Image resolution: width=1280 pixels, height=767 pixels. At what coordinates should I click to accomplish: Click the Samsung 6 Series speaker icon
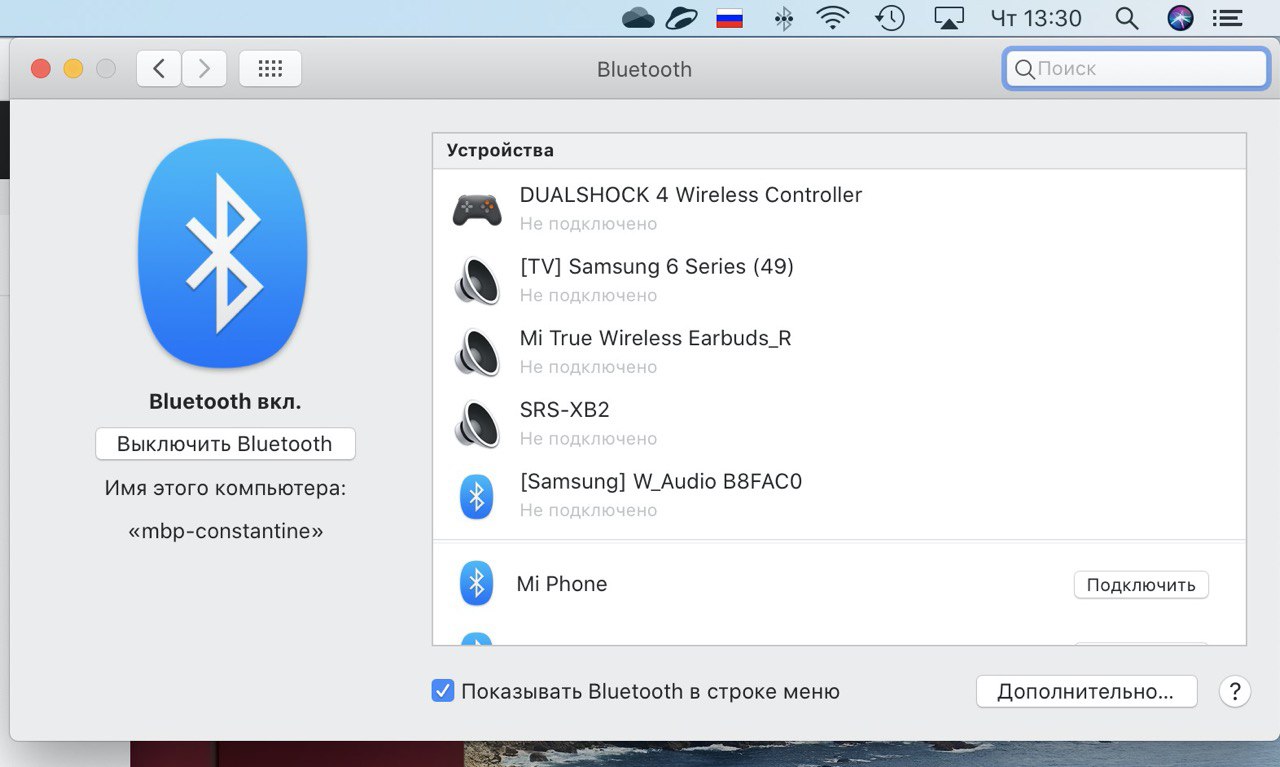pyautogui.click(x=477, y=281)
